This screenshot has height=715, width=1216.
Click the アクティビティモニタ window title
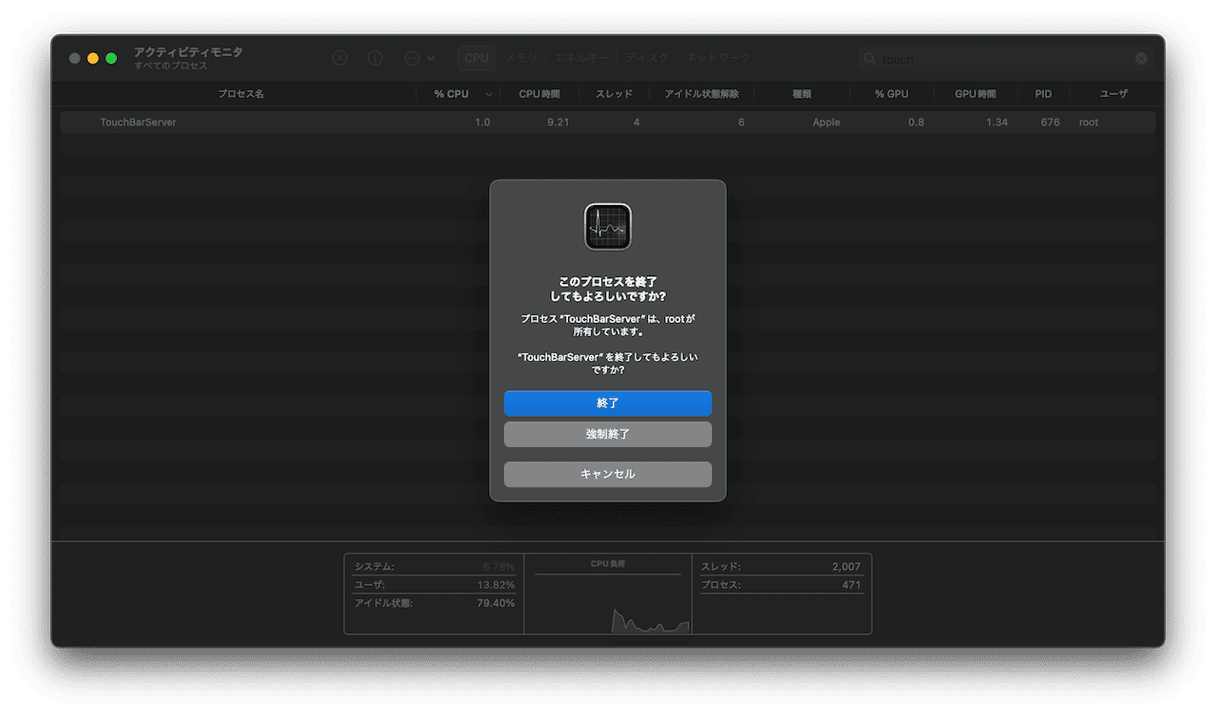pos(188,52)
